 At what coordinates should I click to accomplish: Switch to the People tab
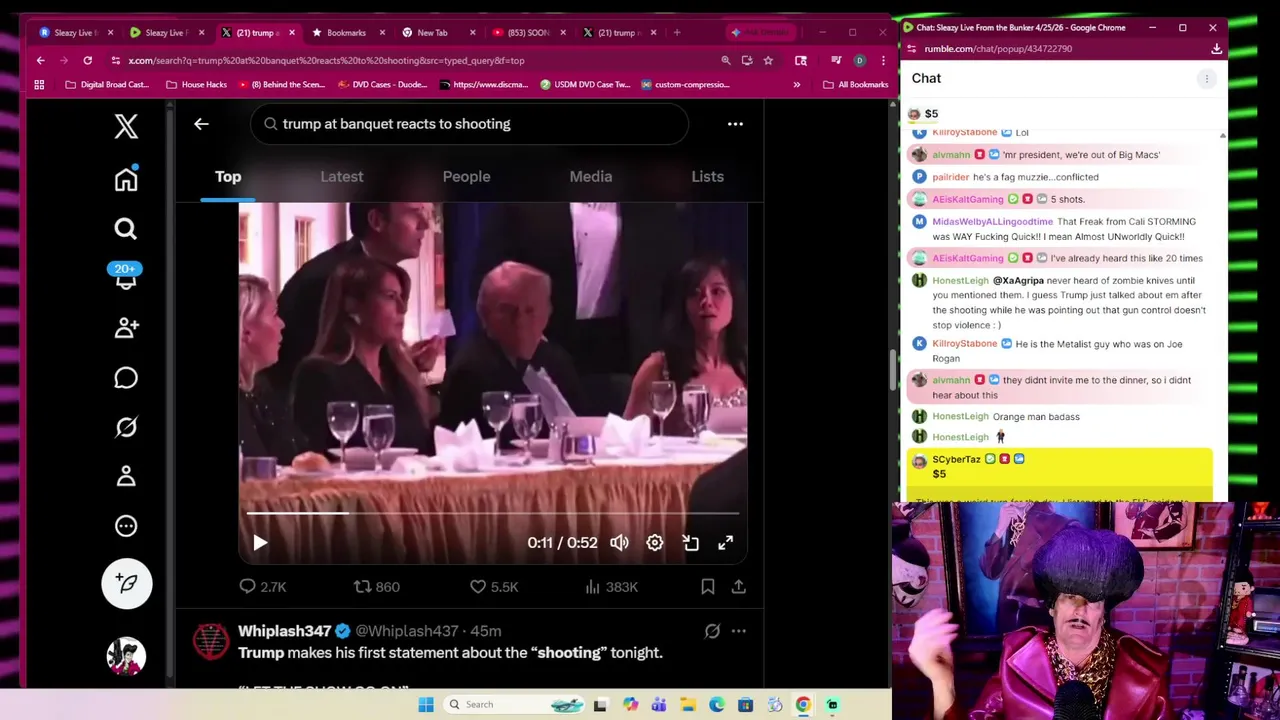click(466, 177)
